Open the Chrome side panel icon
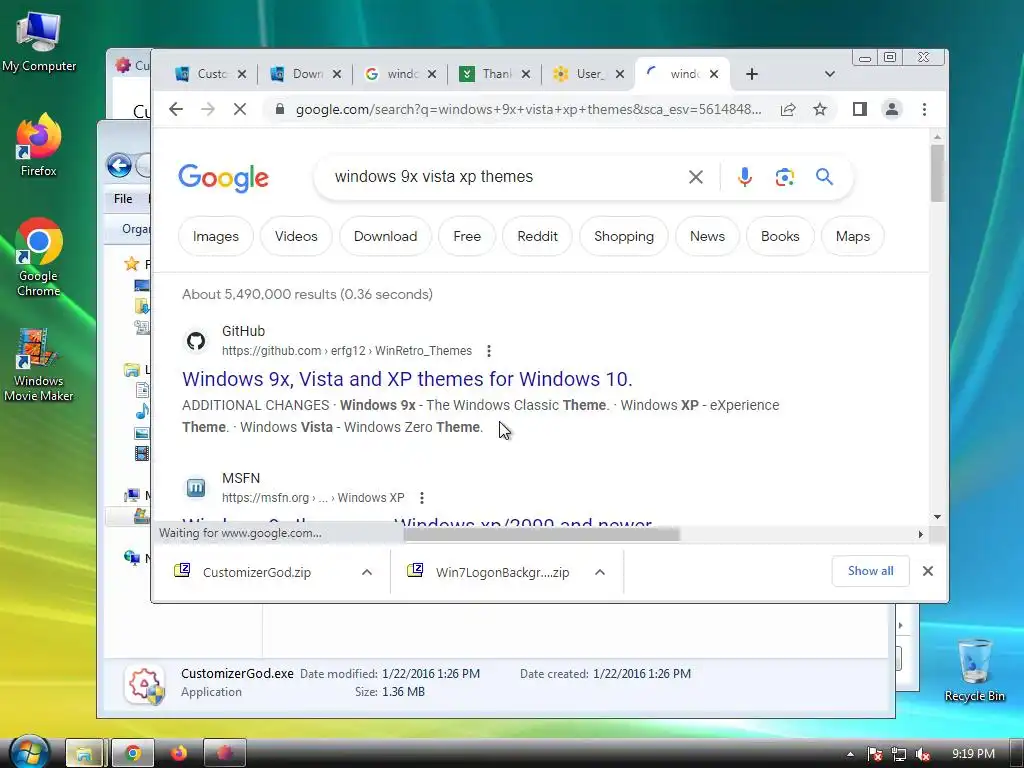 tap(859, 109)
